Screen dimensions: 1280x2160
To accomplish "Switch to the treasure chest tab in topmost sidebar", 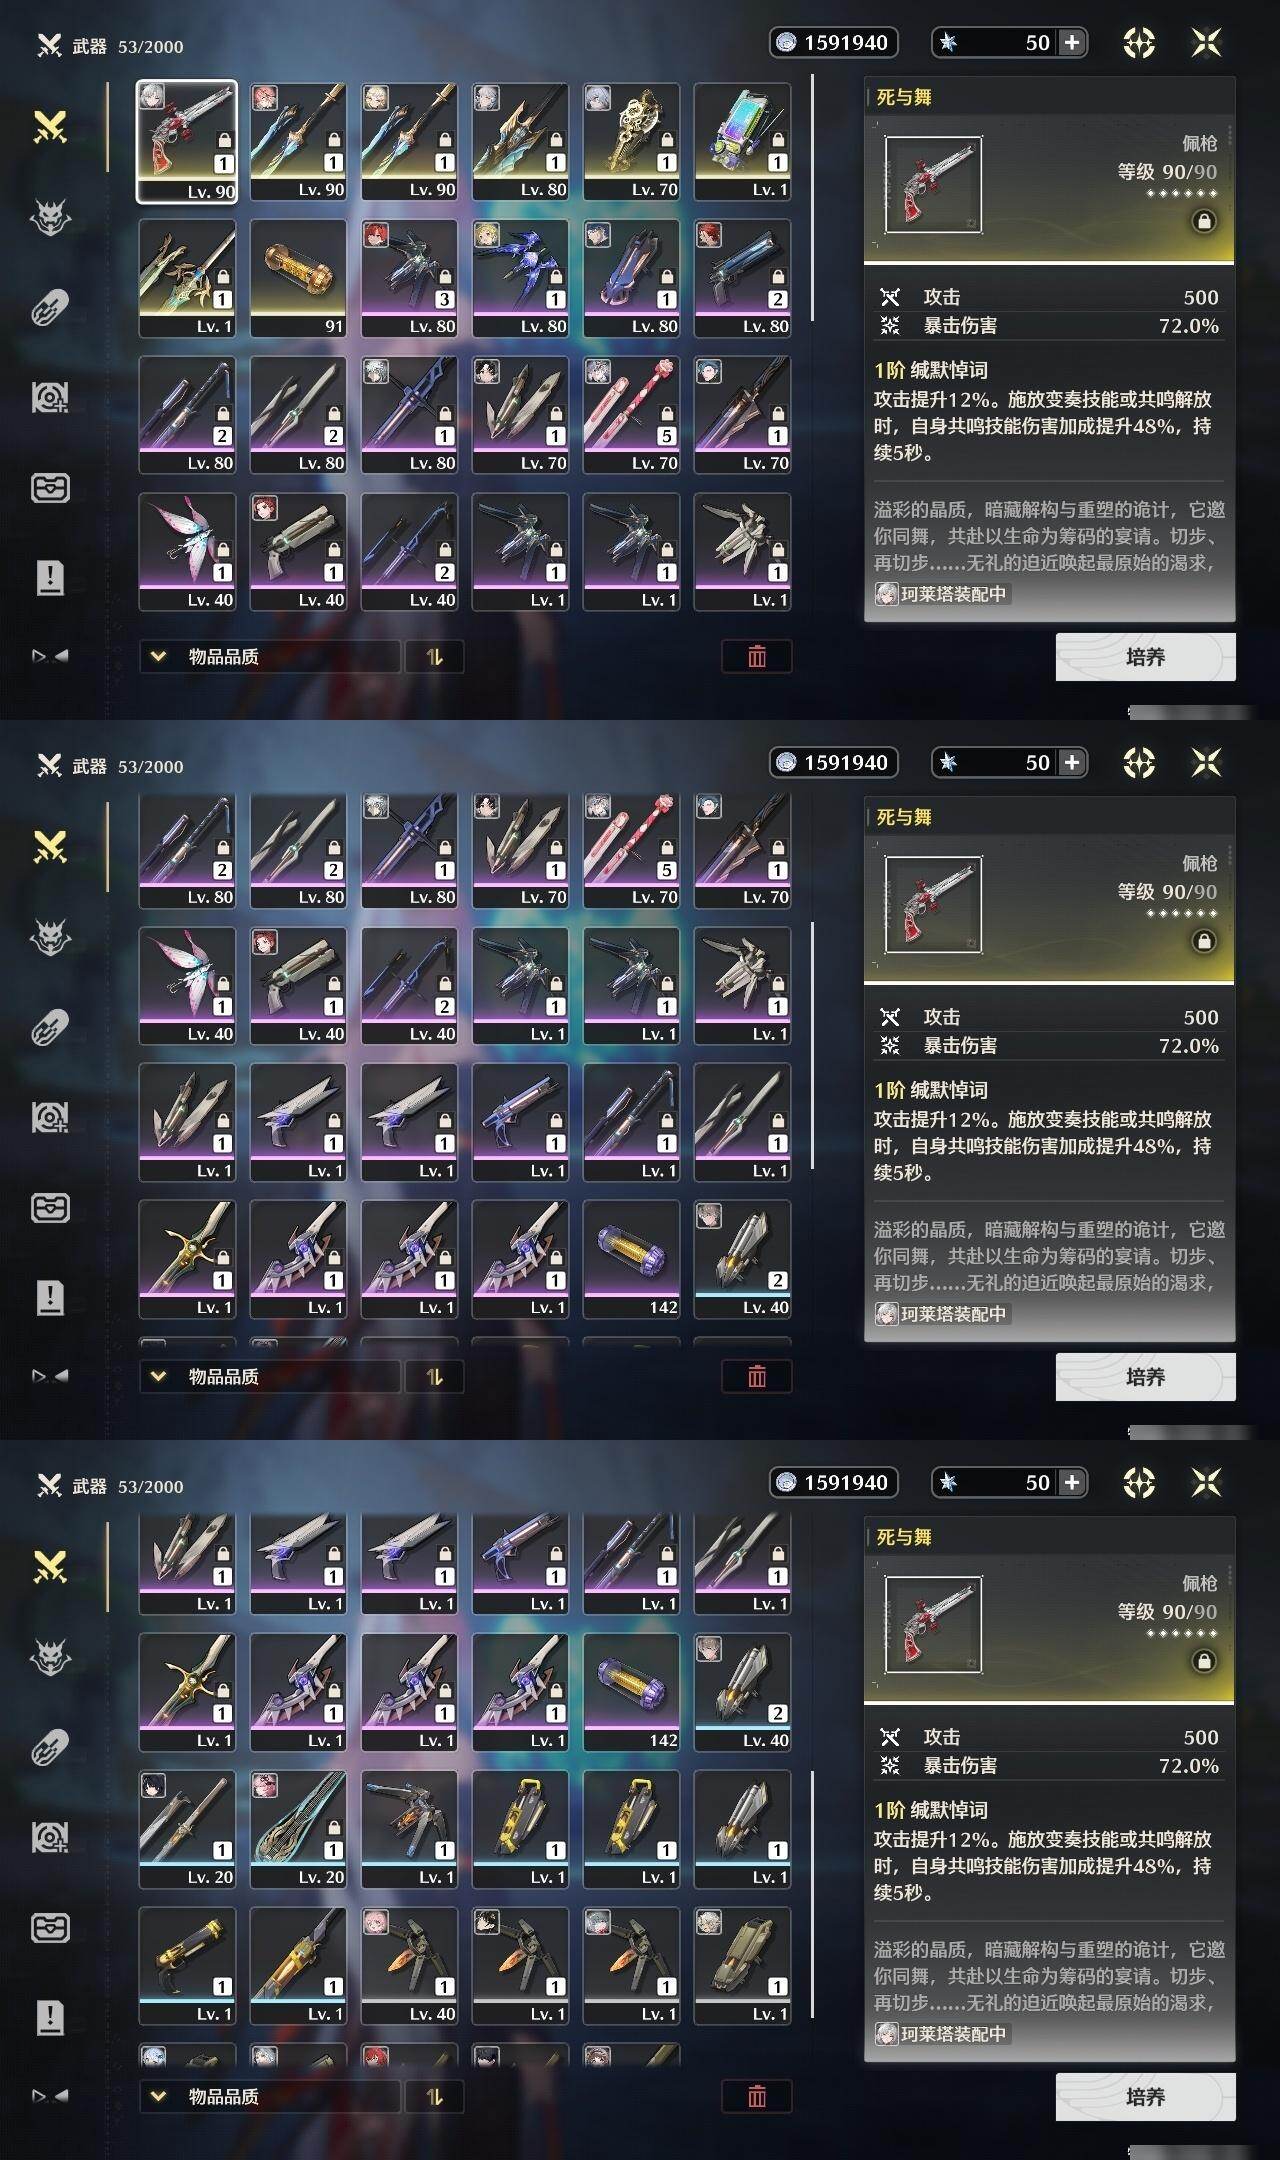I will tap(50, 487).
